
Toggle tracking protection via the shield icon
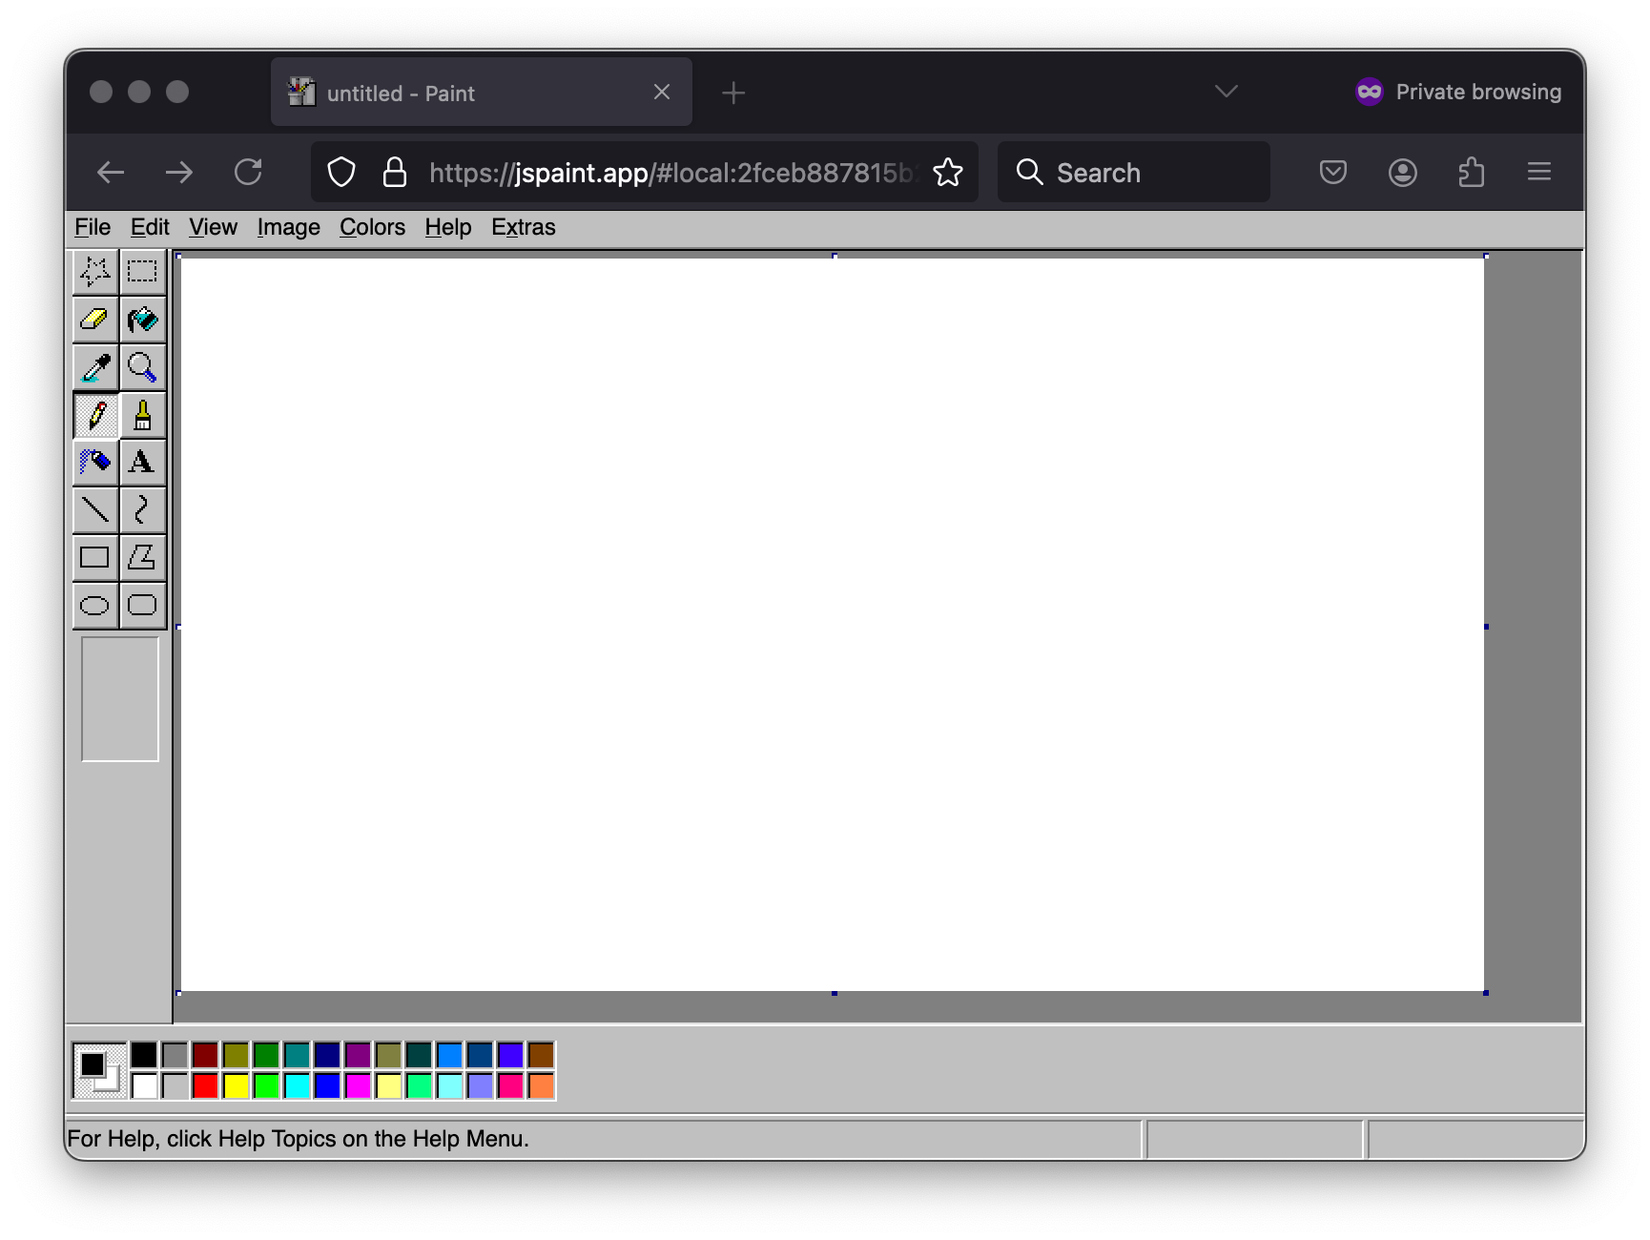tap(341, 172)
